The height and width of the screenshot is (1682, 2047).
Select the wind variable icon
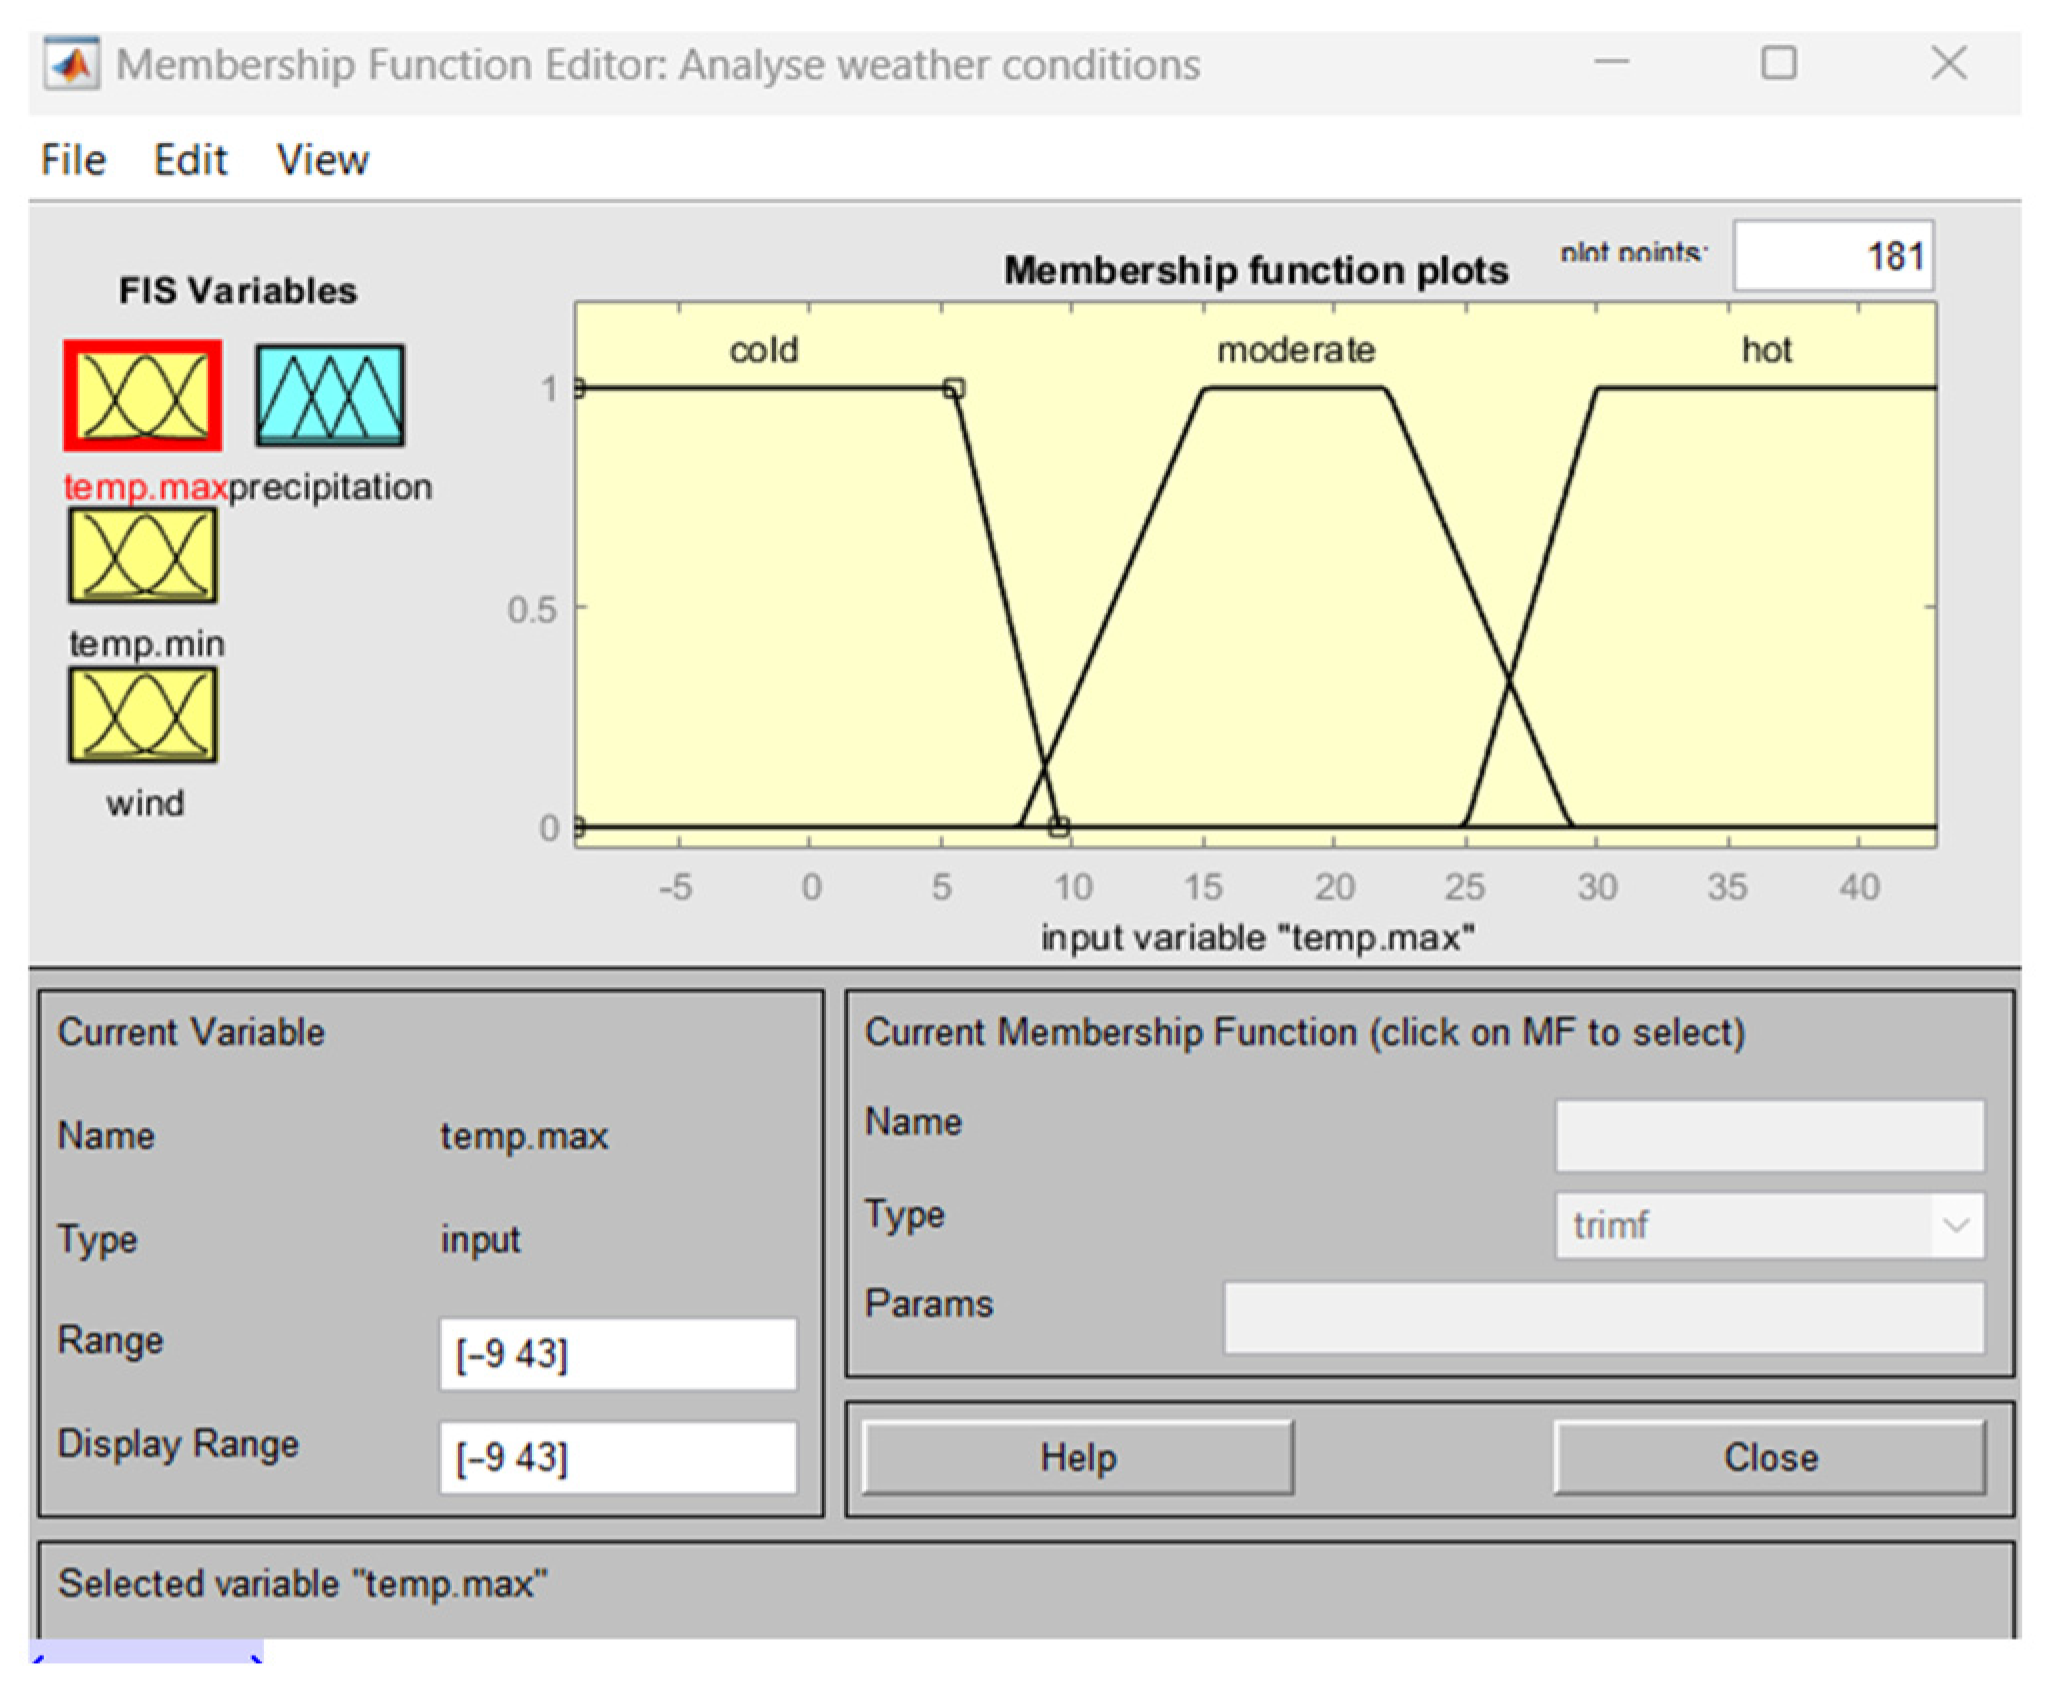coord(142,716)
